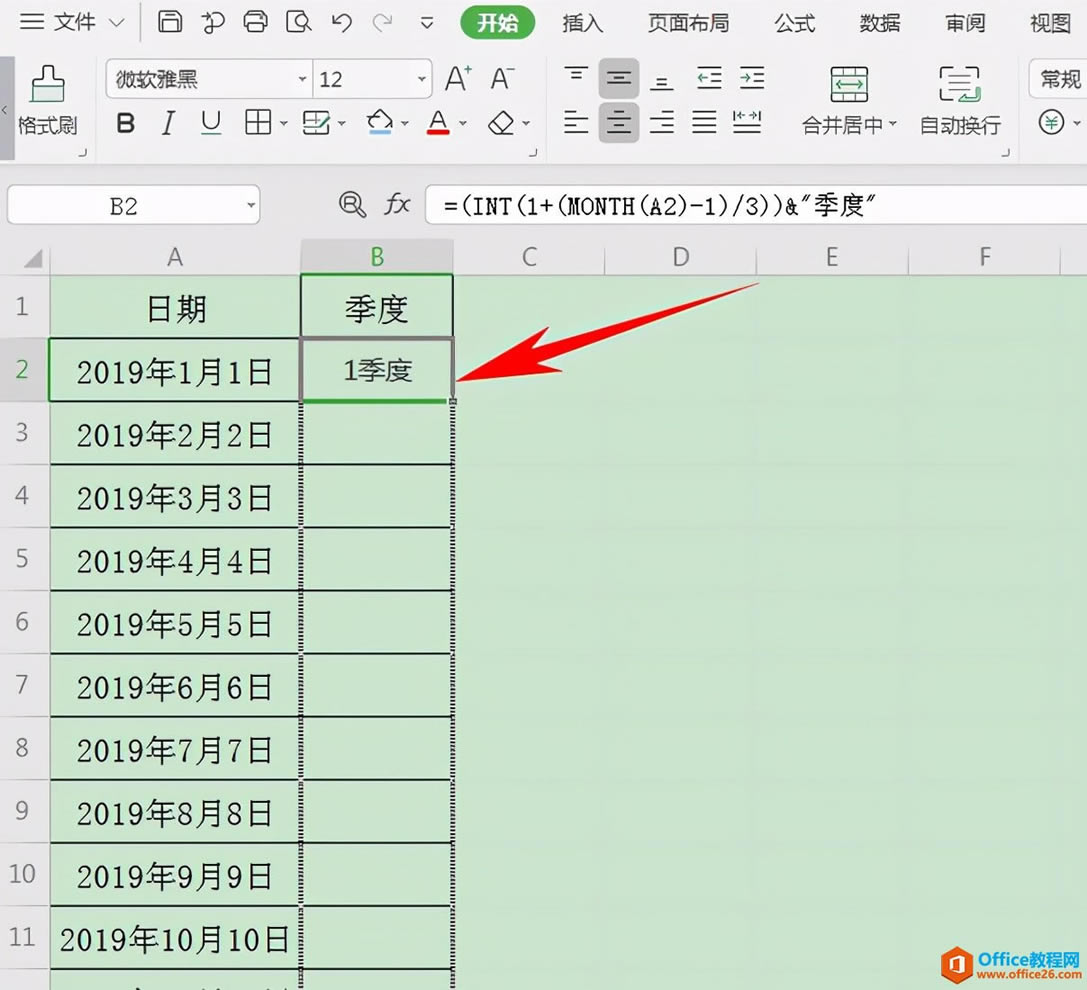
Task: Decrease font size with A- icon
Action: tap(503, 78)
